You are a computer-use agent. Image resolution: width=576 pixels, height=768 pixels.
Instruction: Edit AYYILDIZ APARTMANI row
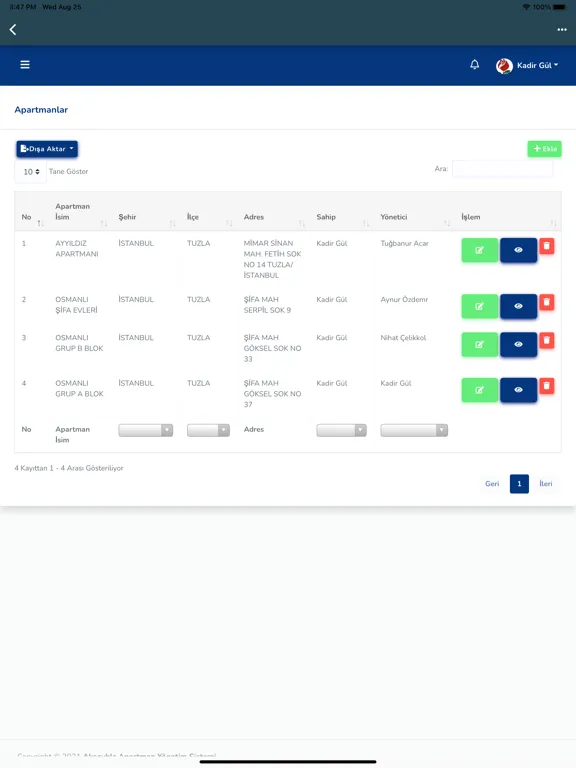point(480,250)
